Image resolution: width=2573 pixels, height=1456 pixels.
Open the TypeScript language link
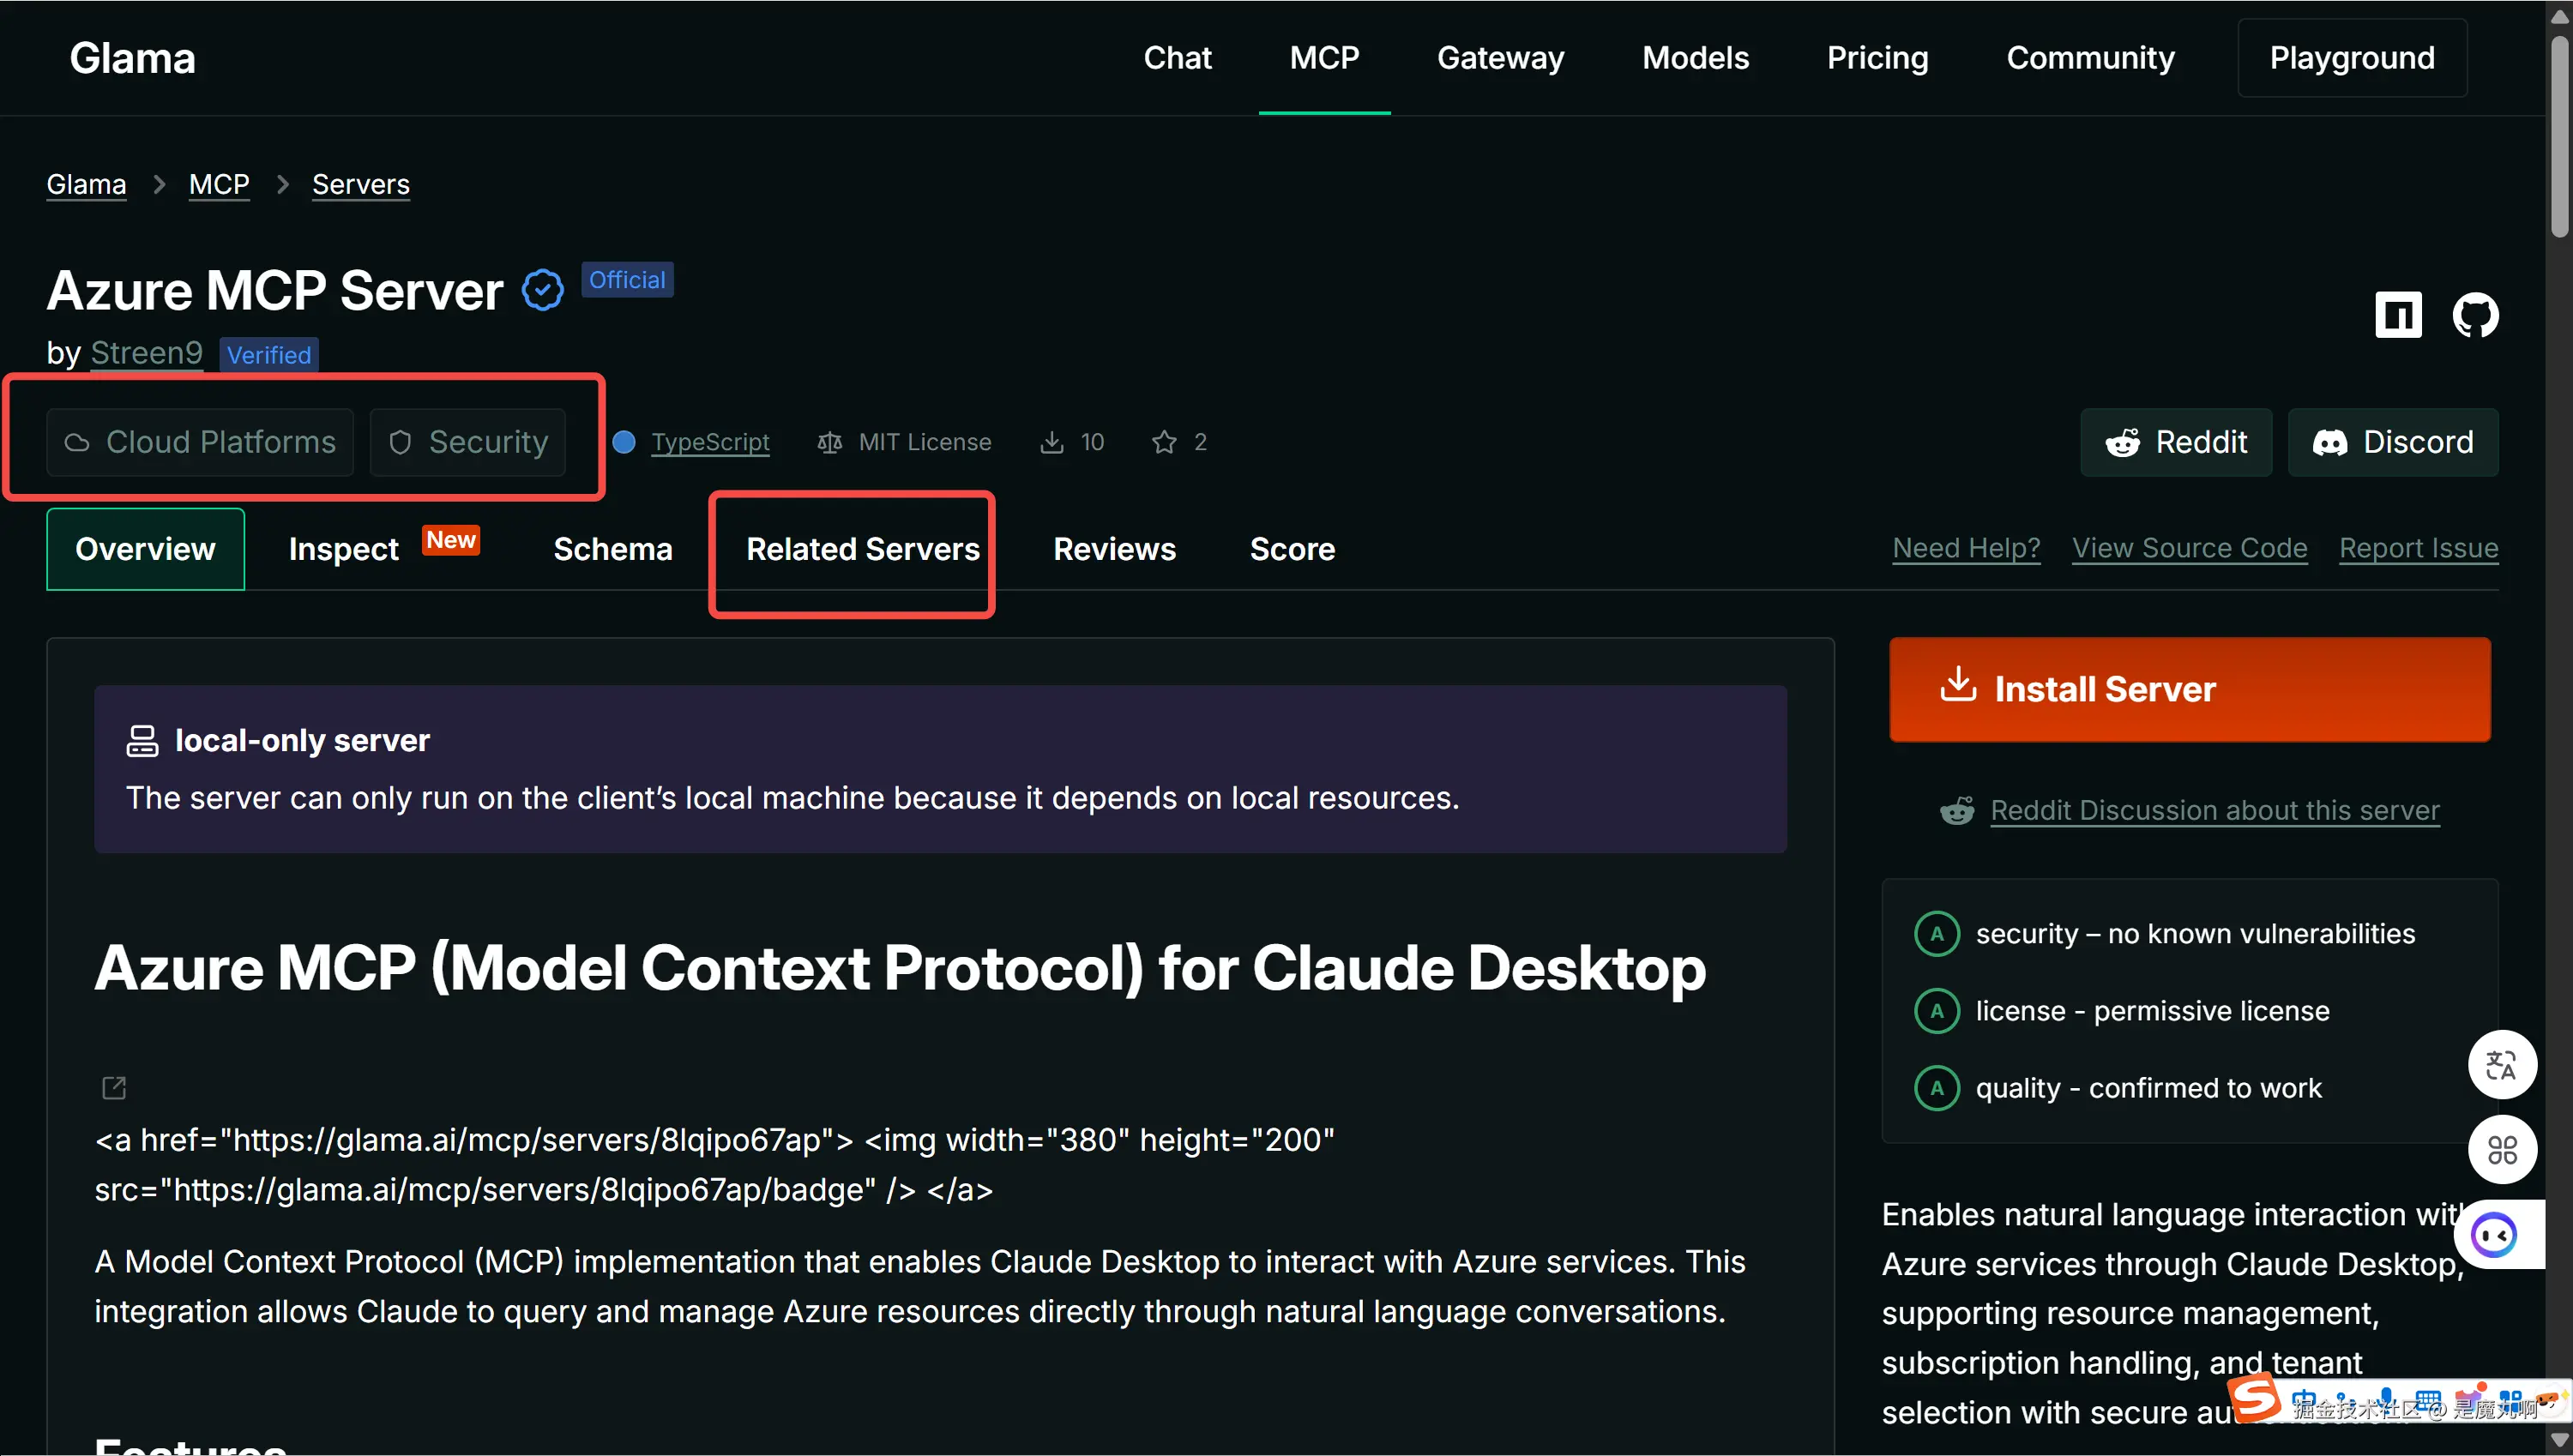point(710,442)
